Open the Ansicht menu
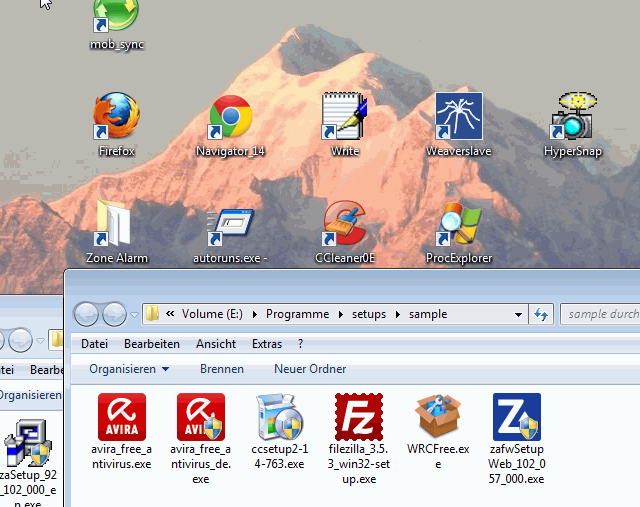Viewport: 640px width, 507px height. 216,344
